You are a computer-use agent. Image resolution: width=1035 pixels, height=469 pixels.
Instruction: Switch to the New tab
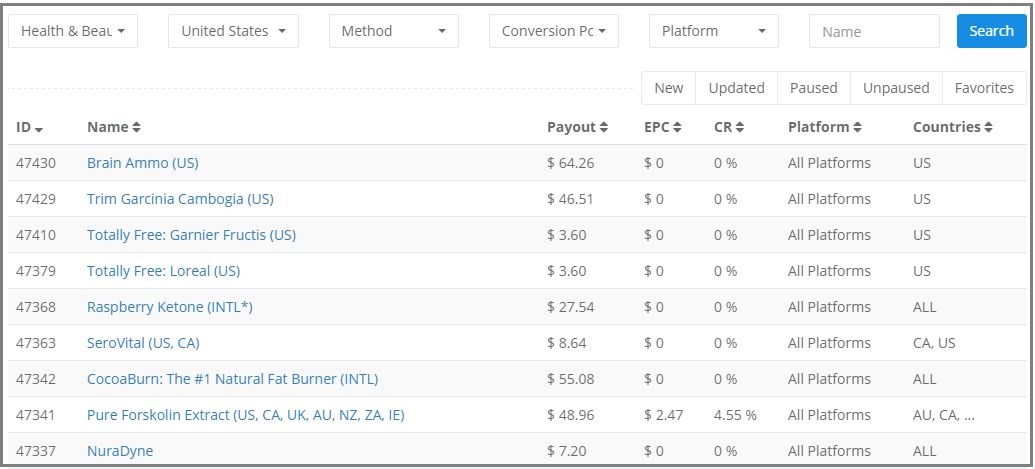[x=669, y=88]
